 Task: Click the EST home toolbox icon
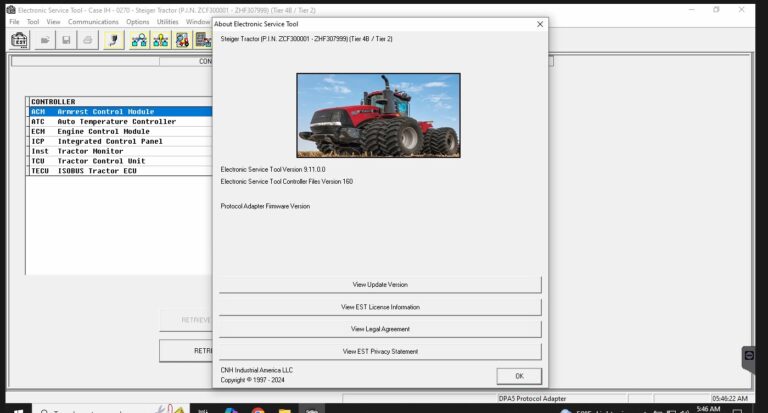pos(20,40)
